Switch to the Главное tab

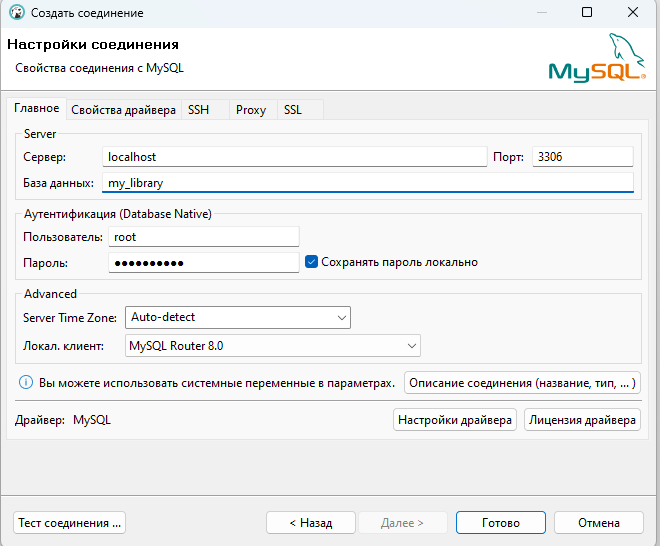pyautogui.click(x=37, y=108)
